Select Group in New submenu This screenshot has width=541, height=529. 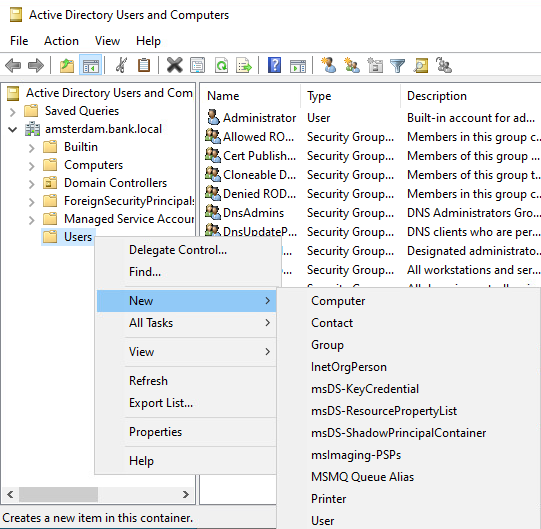click(409, 345)
